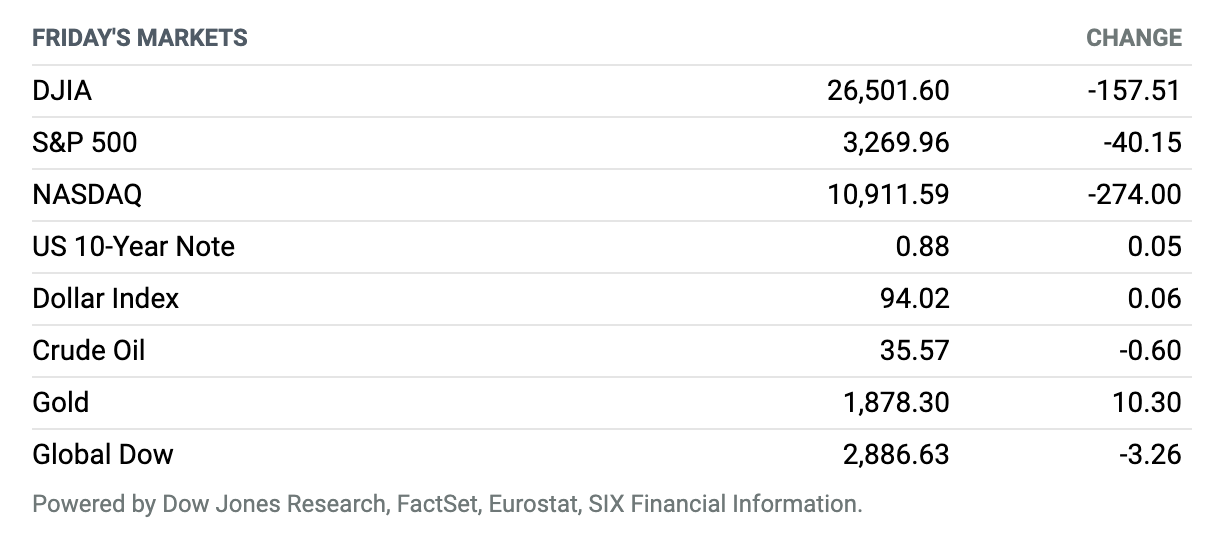
Task: Select the S&P 500 index name
Action: click(85, 143)
